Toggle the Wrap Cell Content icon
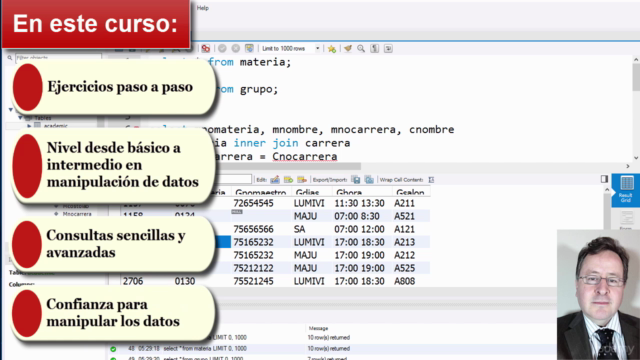 click(x=431, y=180)
